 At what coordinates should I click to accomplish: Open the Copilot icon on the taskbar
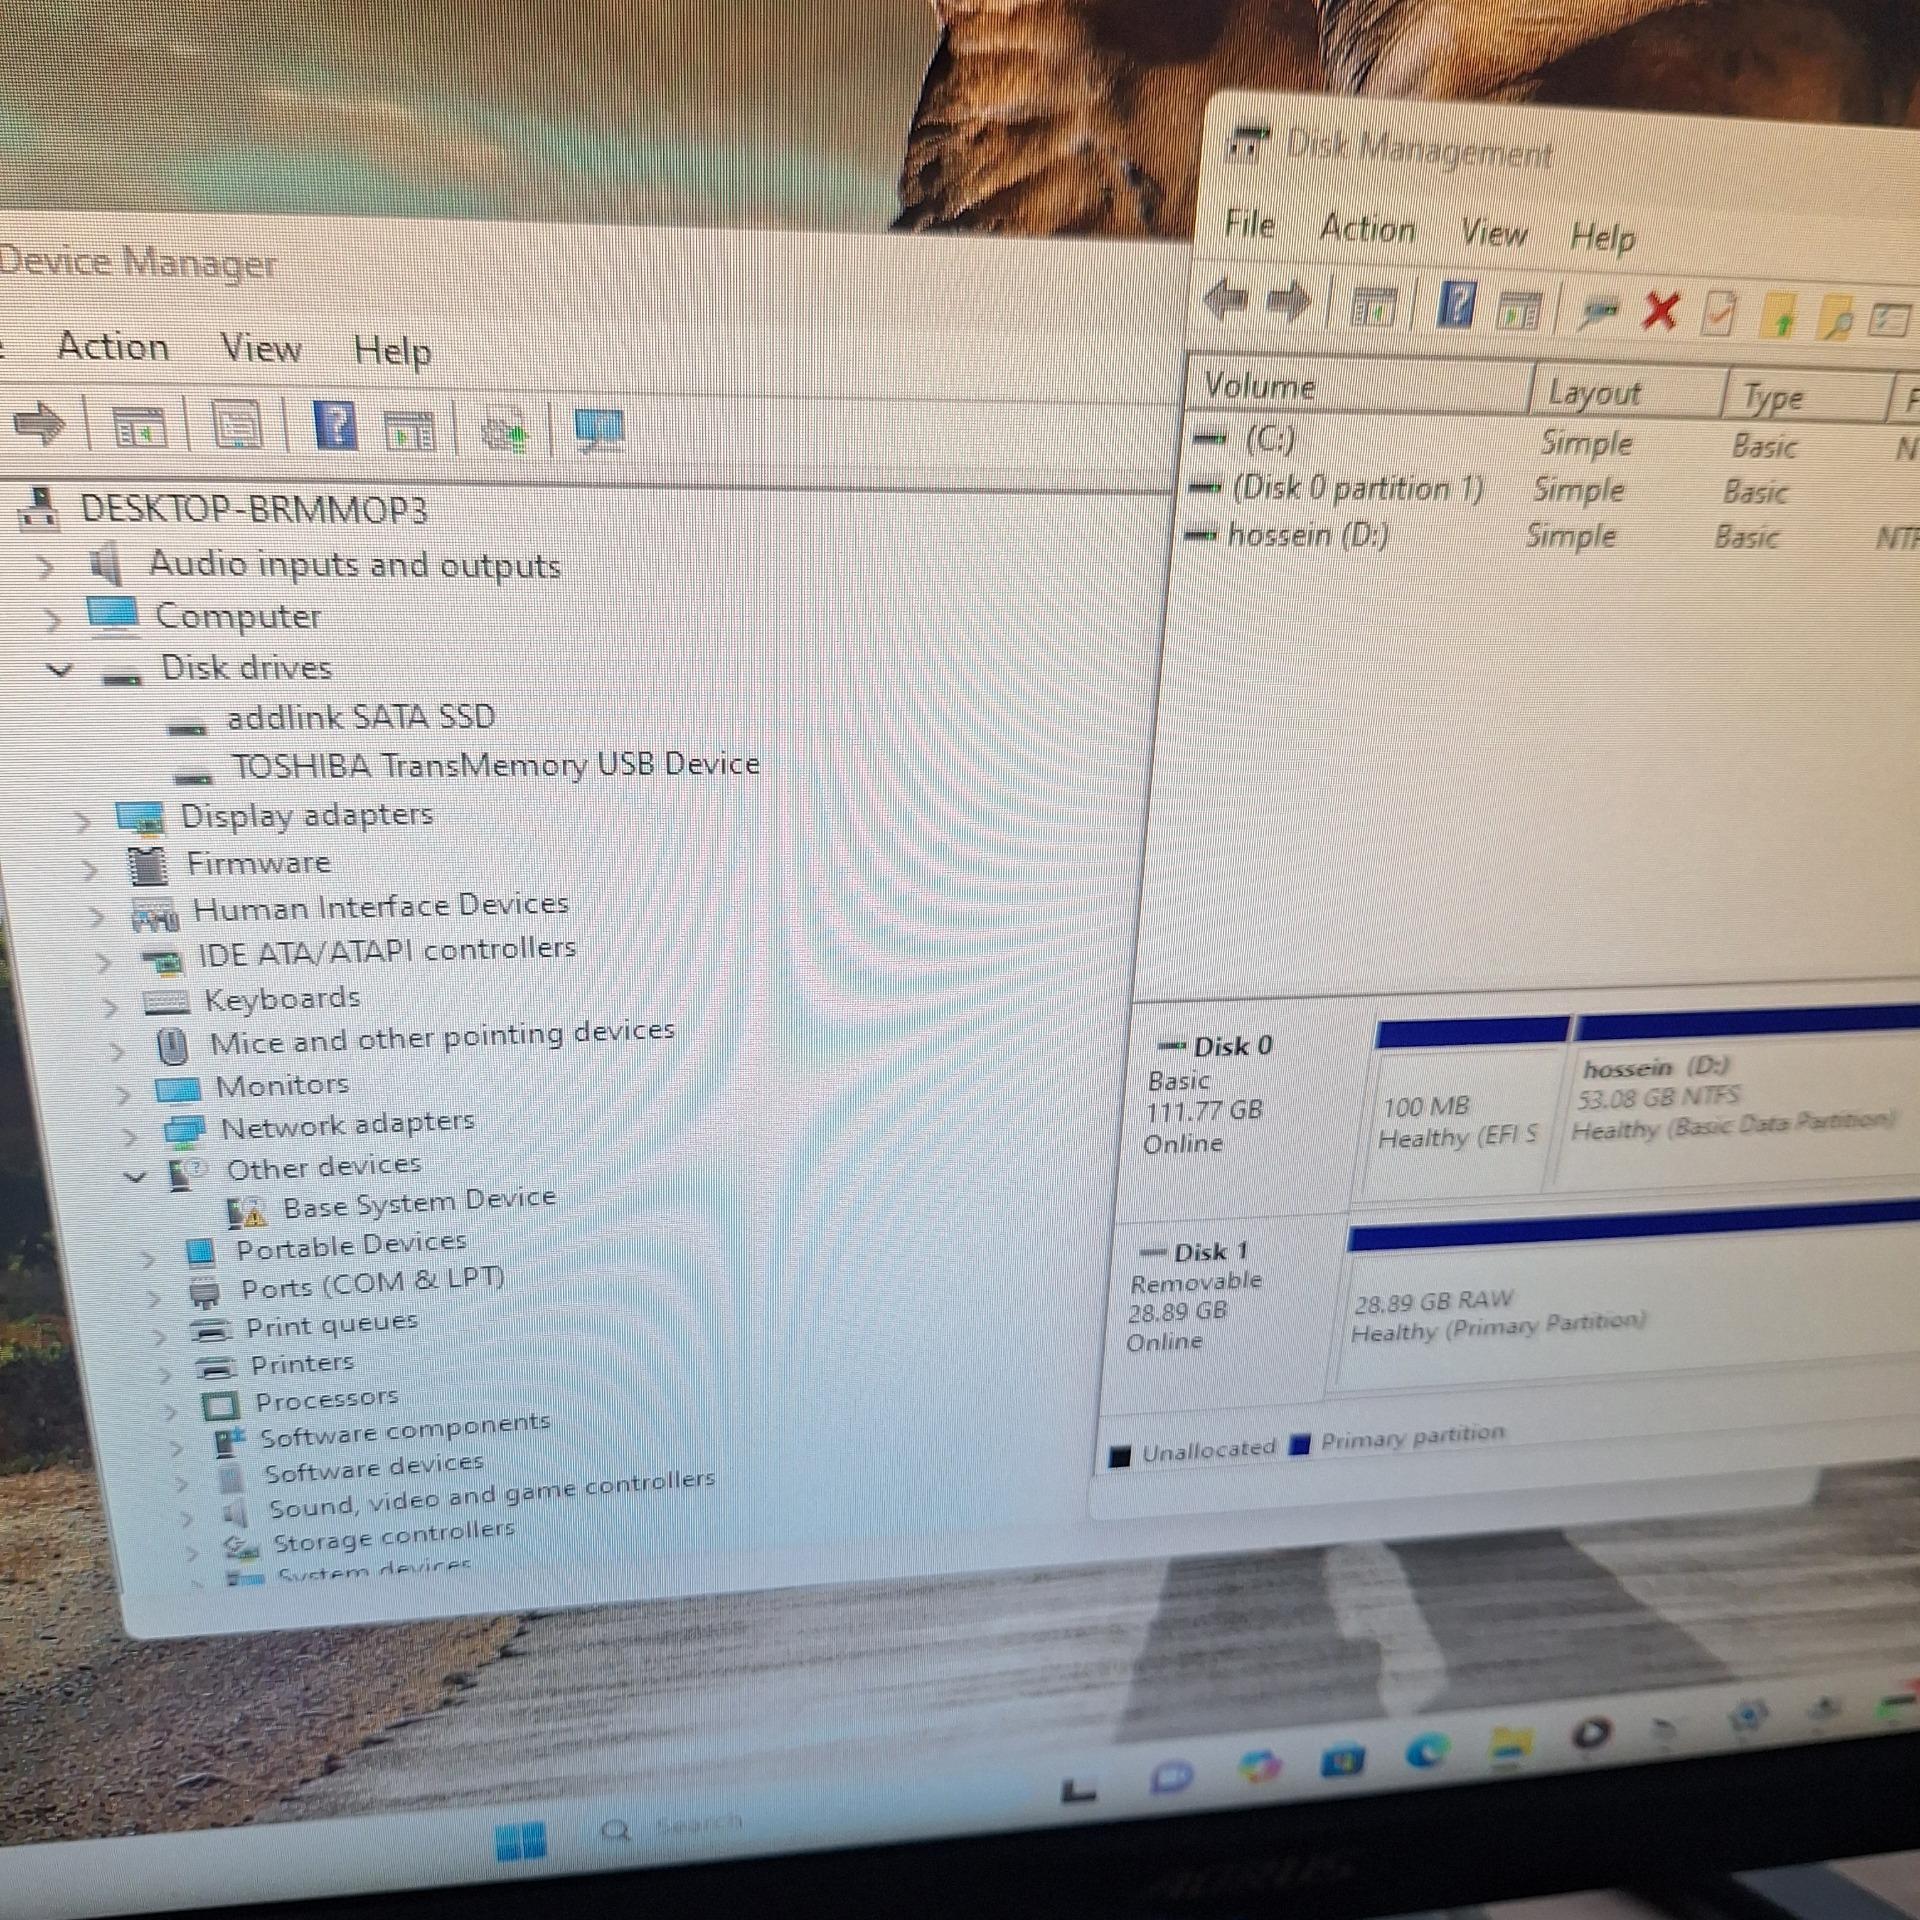pyautogui.click(x=1260, y=1767)
